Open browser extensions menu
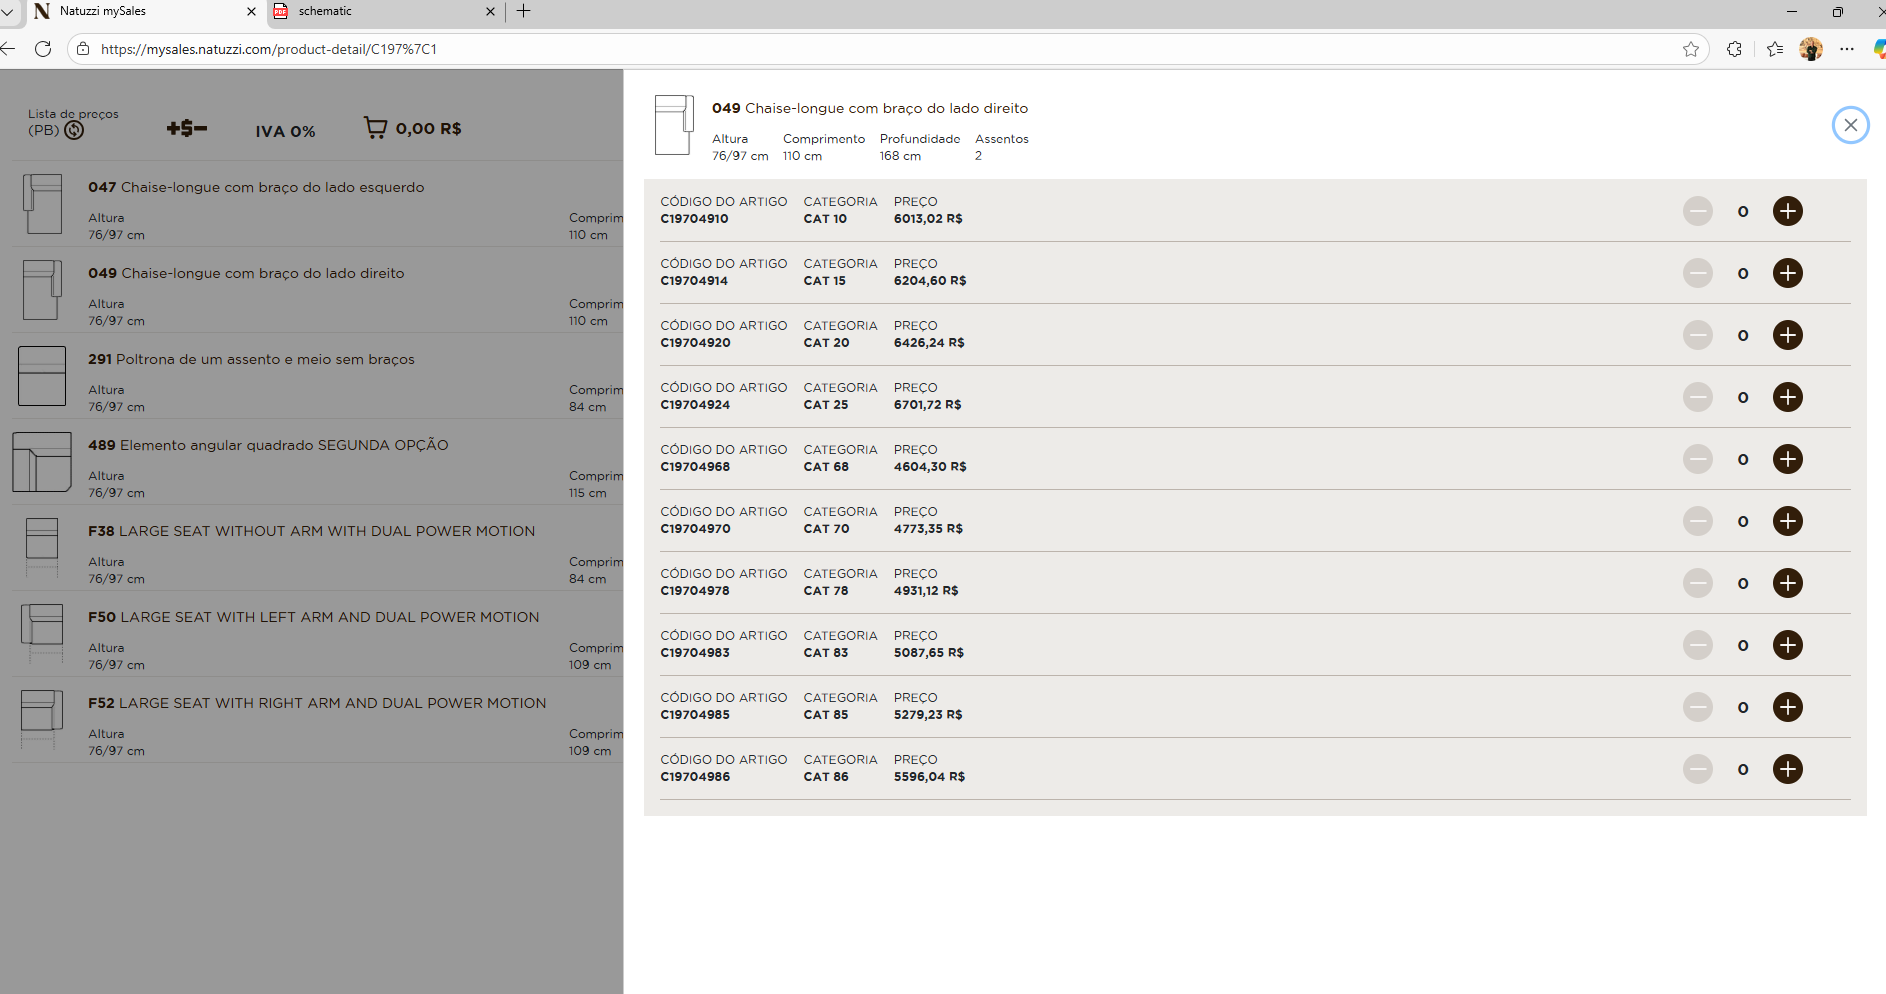Image resolution: width=1886 pixels, height=994 pixels. tap(1734, 49)
